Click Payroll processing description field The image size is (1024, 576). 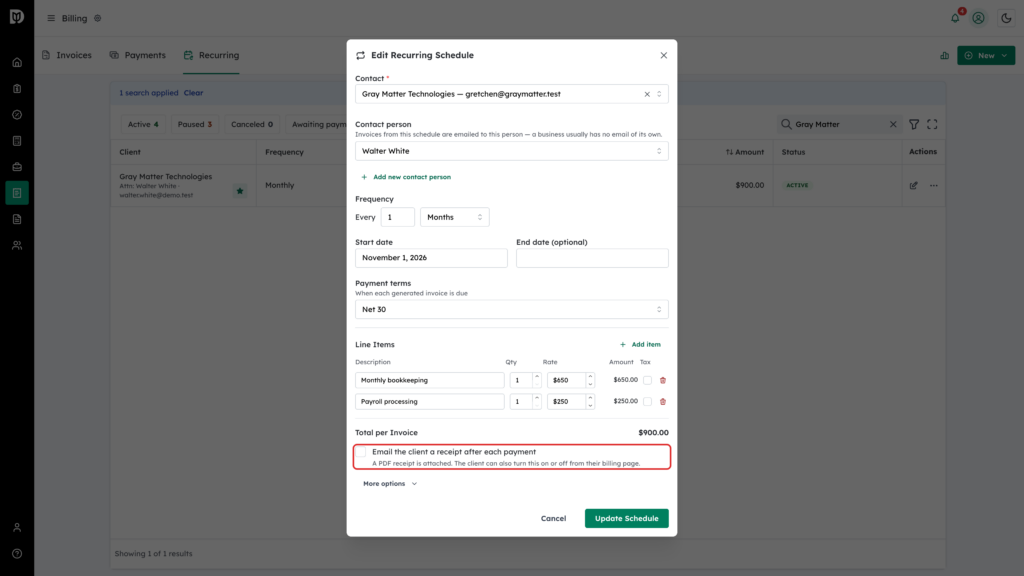tap(429, 402)
